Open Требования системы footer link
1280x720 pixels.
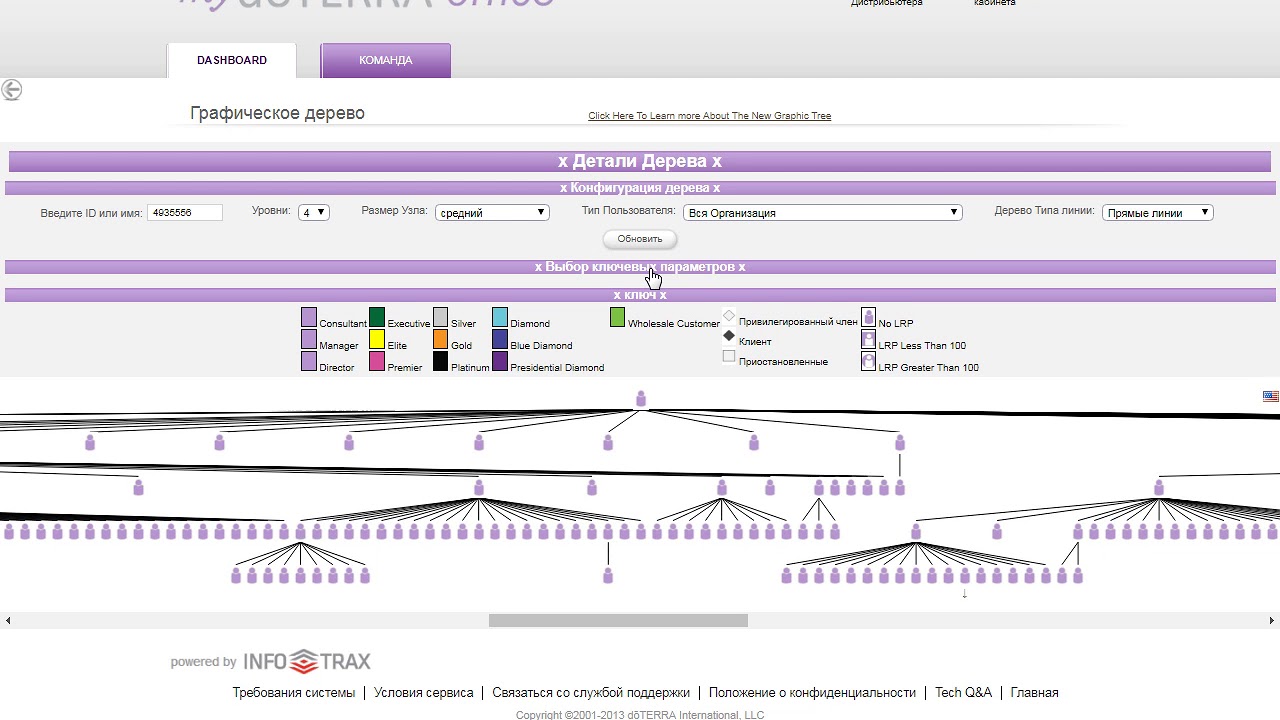tap(294, 692)
